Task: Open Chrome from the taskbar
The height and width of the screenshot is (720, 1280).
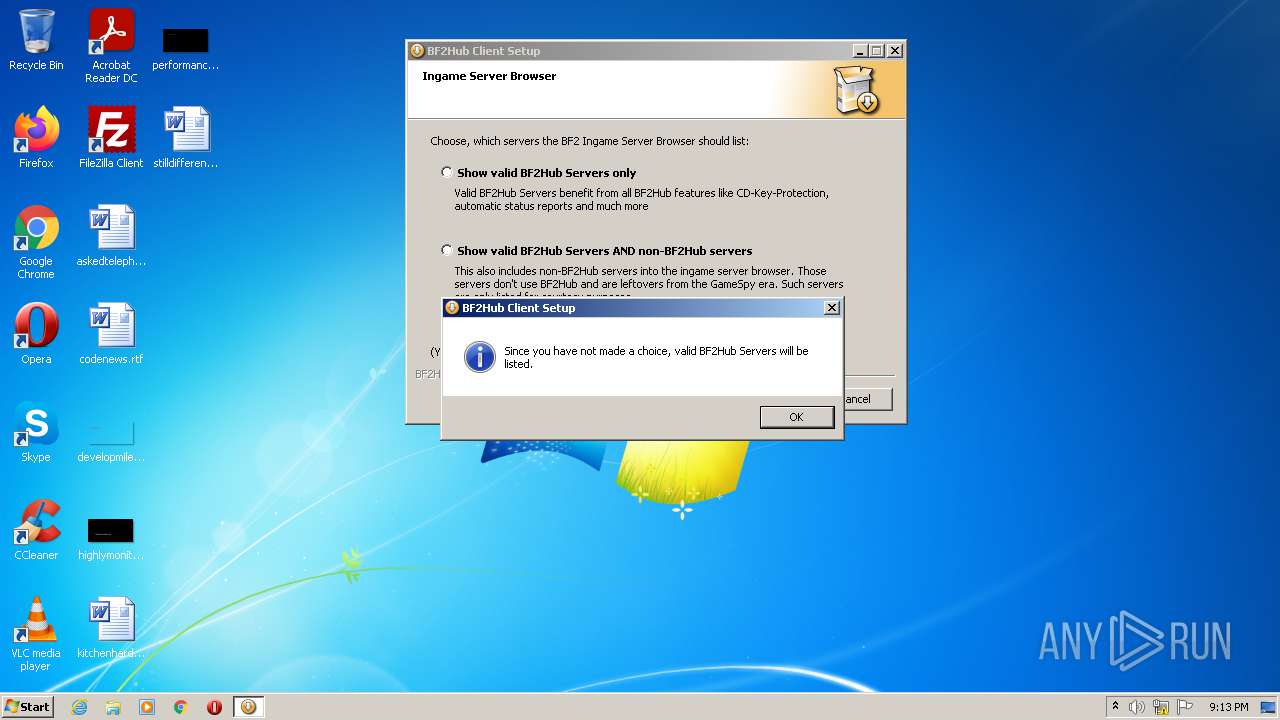Action: pos(181,707)
